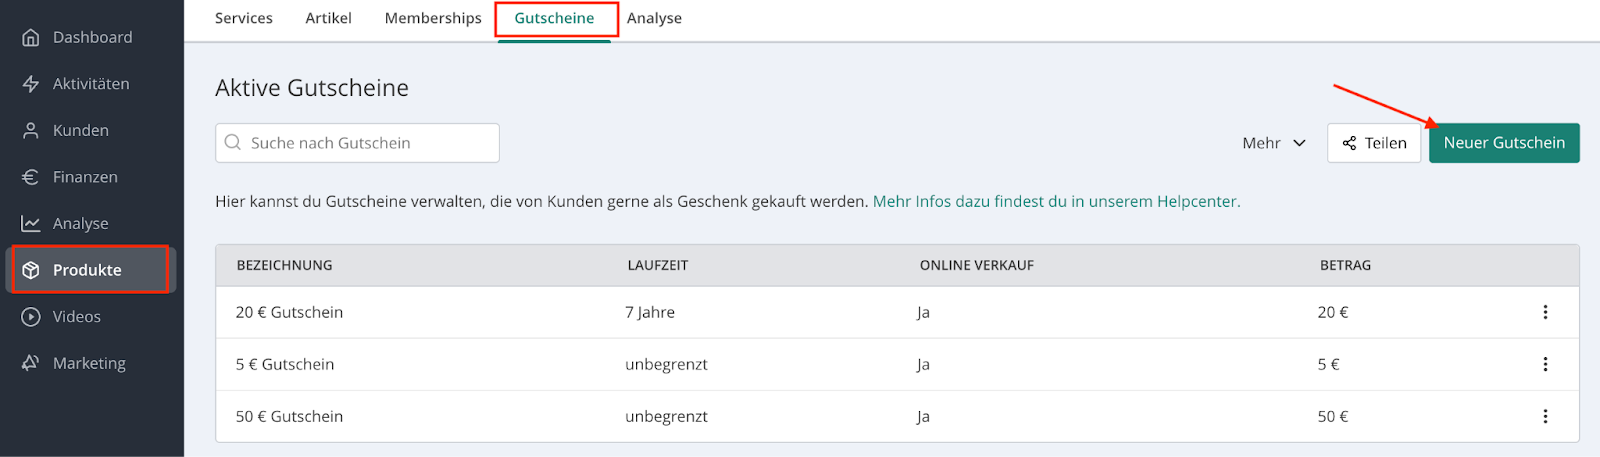Screen dimensions: 1600x457
Task: Click the Teilen share button
Action: click(x=1374, y=143)
